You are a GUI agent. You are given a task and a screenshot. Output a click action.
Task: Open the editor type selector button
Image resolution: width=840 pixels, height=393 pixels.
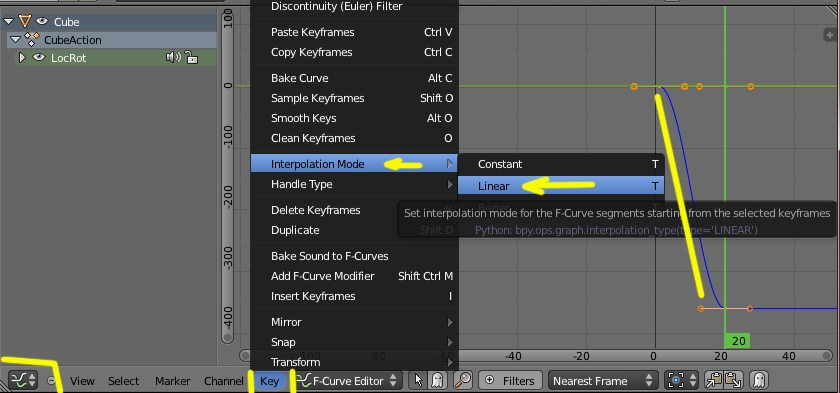(x=23, y=381)
